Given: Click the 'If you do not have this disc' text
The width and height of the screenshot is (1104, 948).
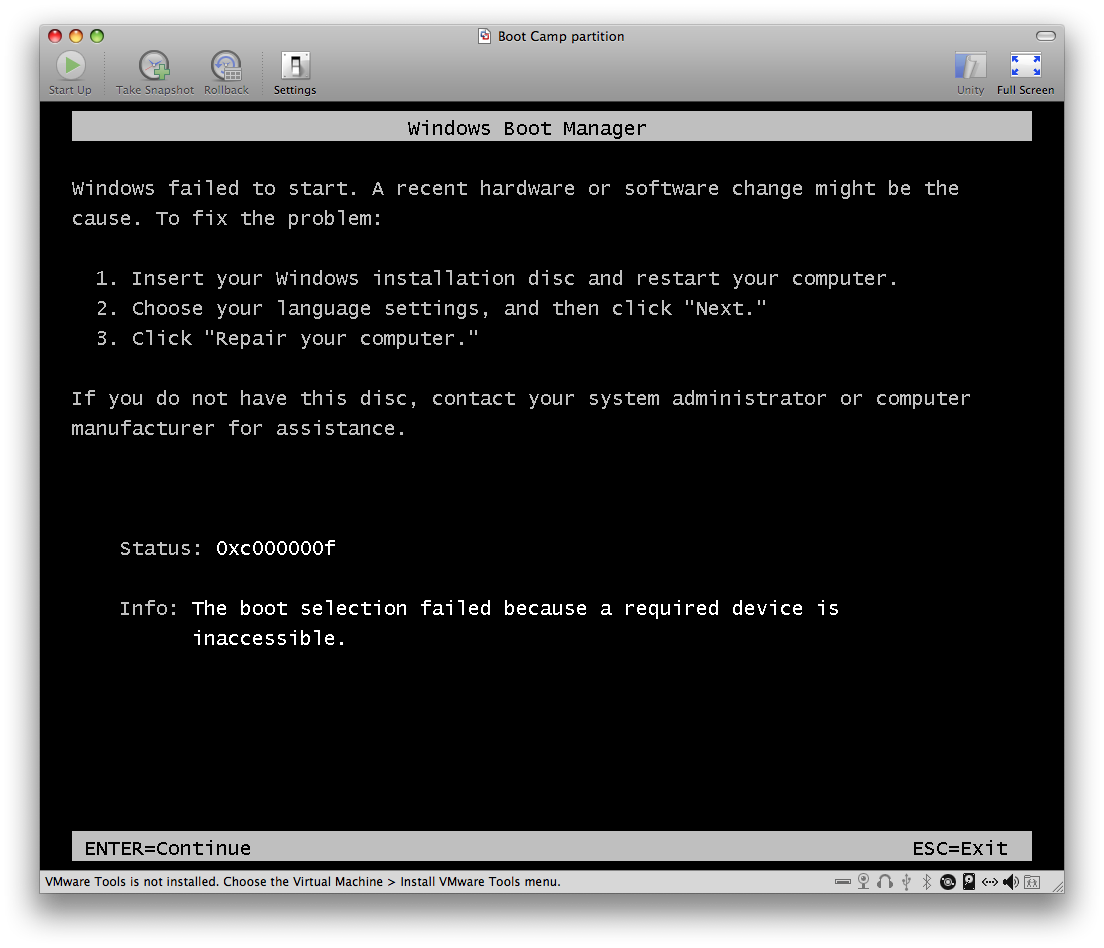Looking at the screenshot, I should coord(521,413).
